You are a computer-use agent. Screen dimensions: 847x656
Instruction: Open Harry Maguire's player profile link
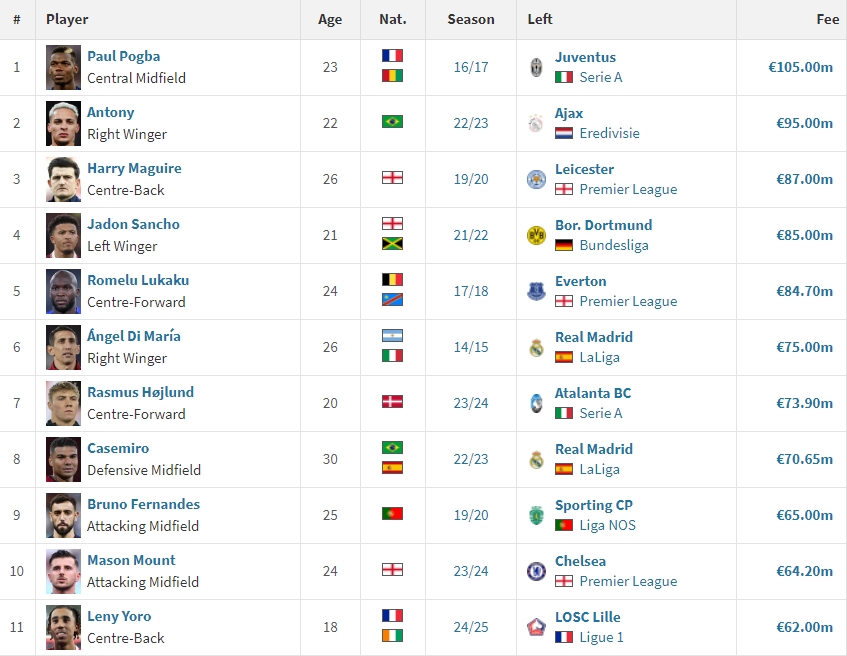134,168
